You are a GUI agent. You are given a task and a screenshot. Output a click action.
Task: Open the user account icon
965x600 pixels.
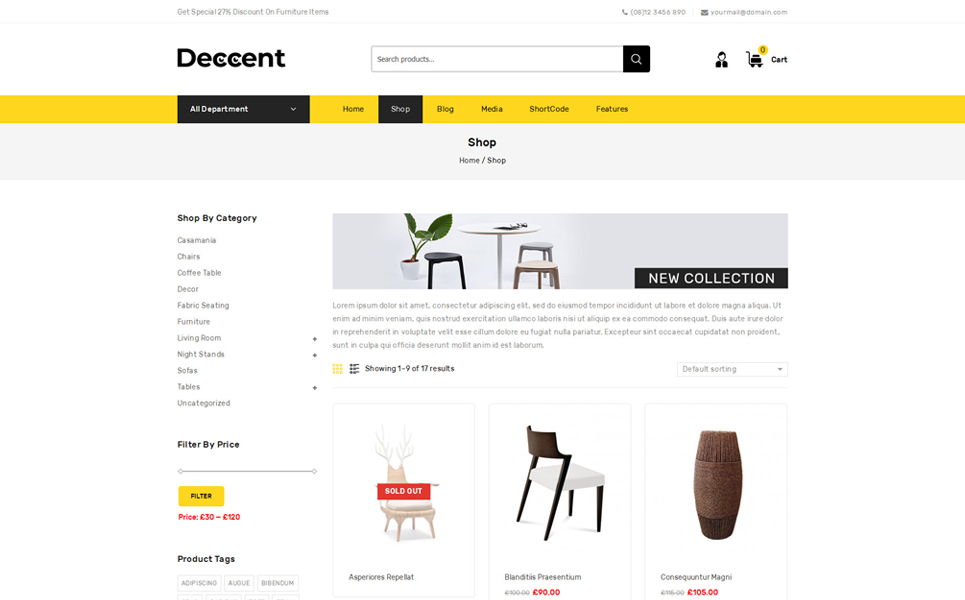tap(721, 60)
